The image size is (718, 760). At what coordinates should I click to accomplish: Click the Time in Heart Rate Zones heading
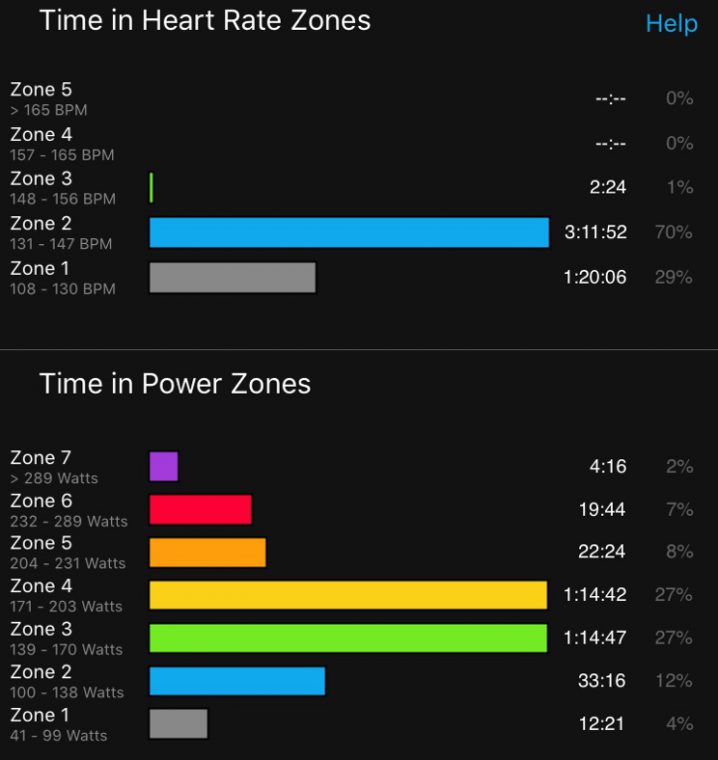(x=205, y=20)
